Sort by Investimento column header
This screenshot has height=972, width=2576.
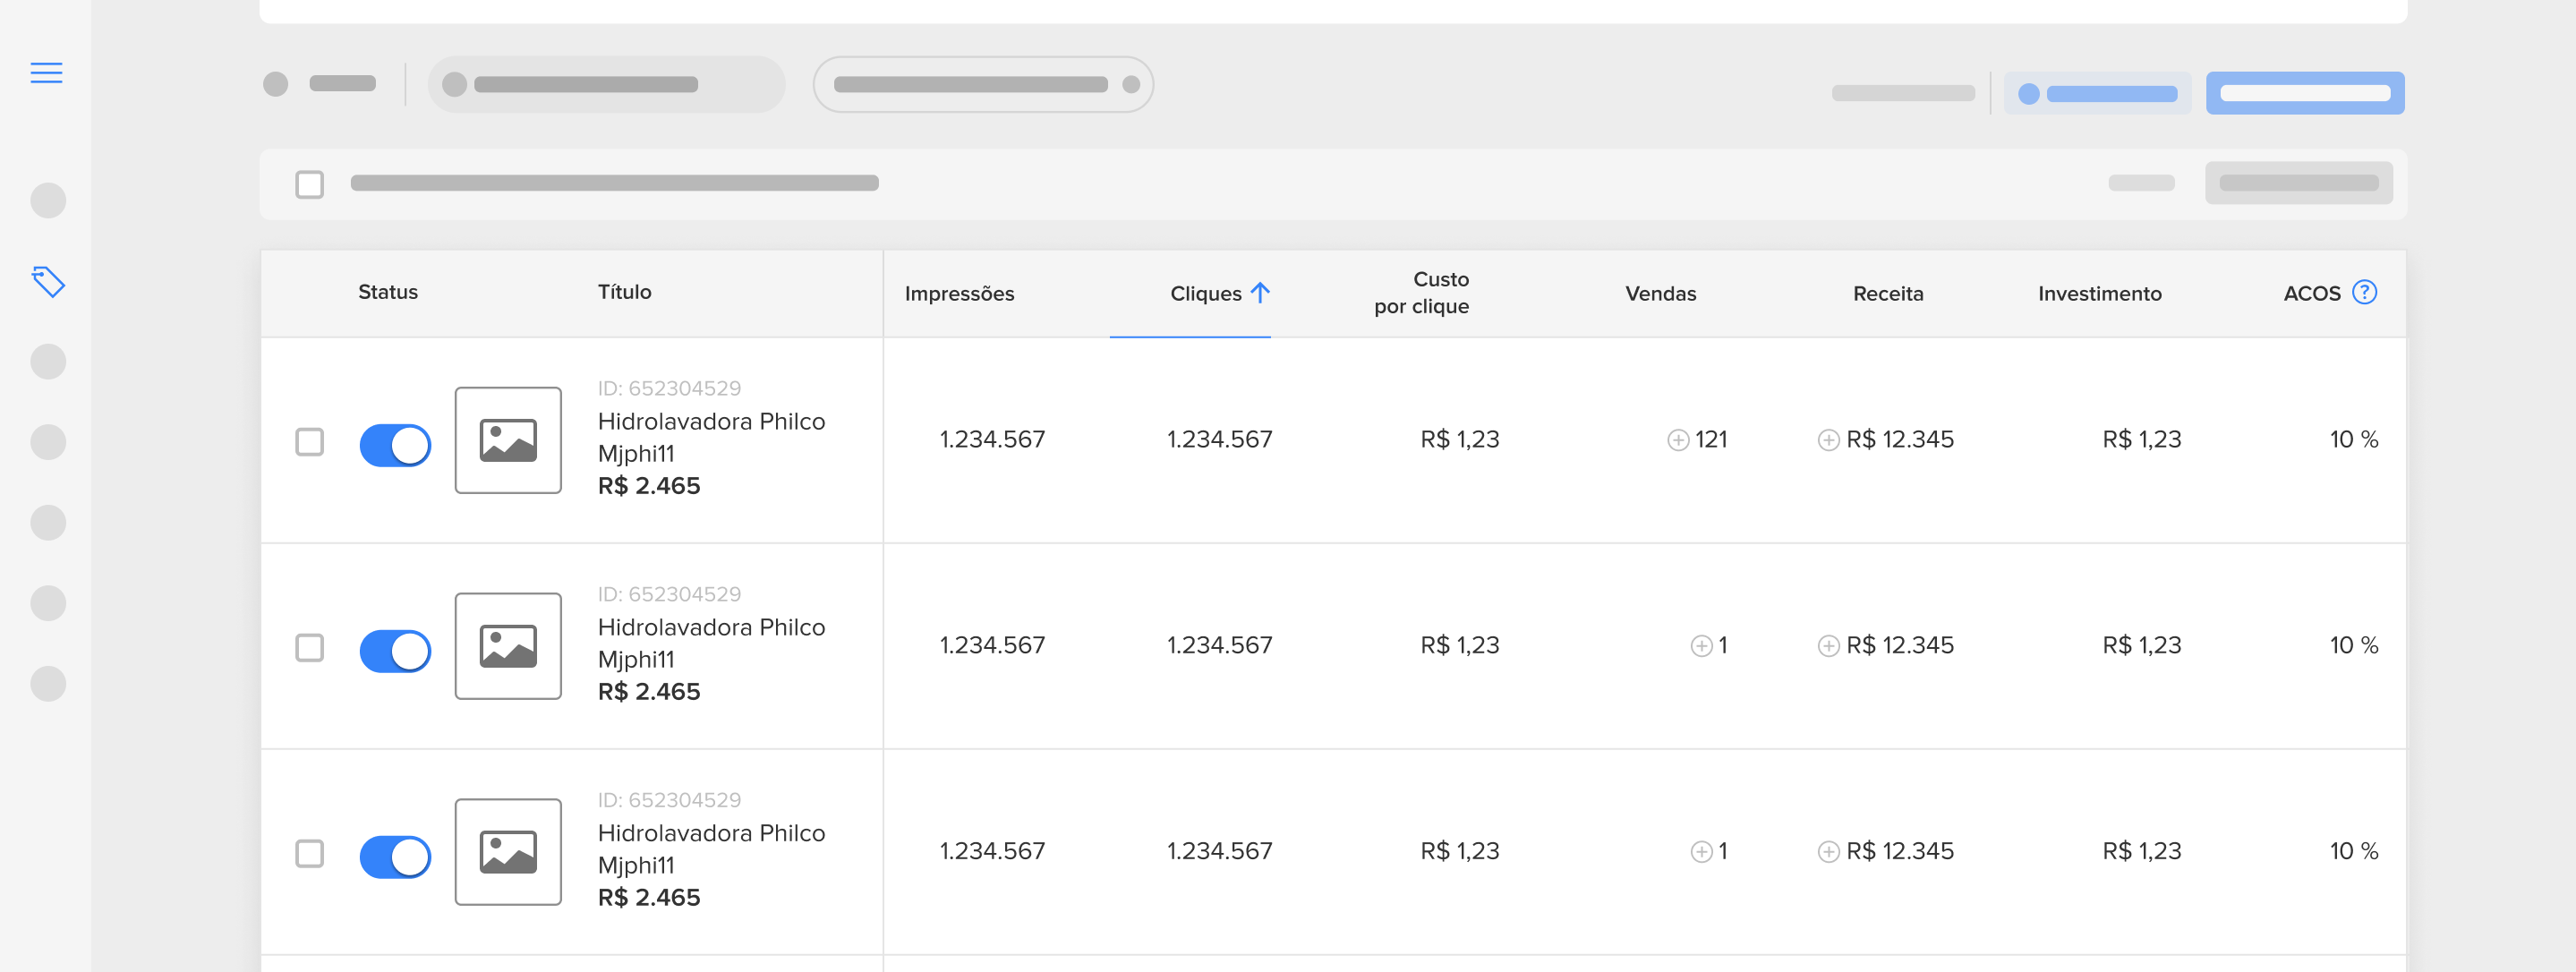[x=2098, y=294]
